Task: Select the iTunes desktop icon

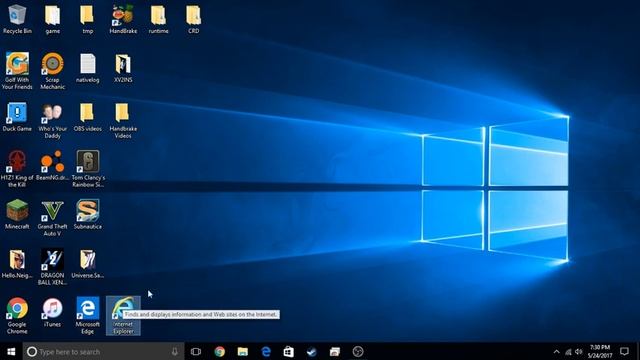Action: point(52,313)
